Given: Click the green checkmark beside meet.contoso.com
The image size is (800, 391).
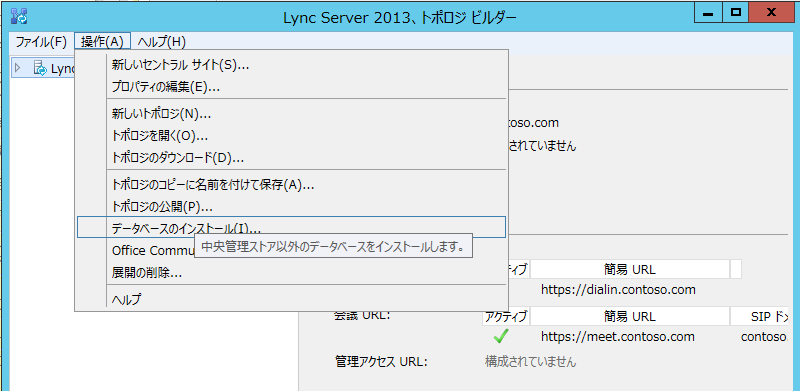Looking at the screenshot, I should pos(502,336).
